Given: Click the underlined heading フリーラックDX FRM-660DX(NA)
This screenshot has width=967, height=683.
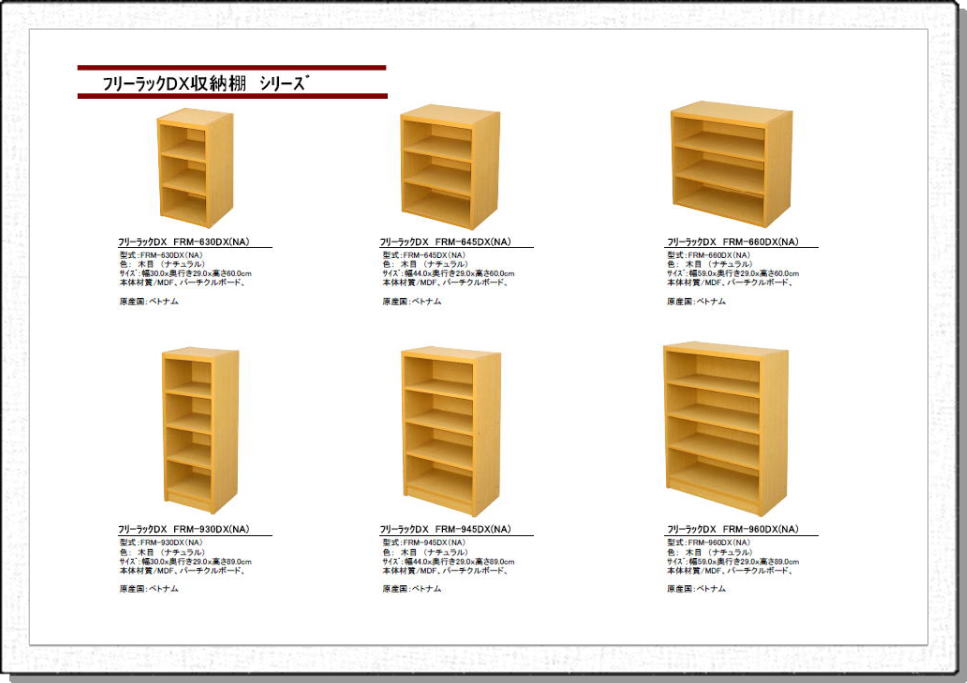Looking at the screenshot, I should coord(732,242).
